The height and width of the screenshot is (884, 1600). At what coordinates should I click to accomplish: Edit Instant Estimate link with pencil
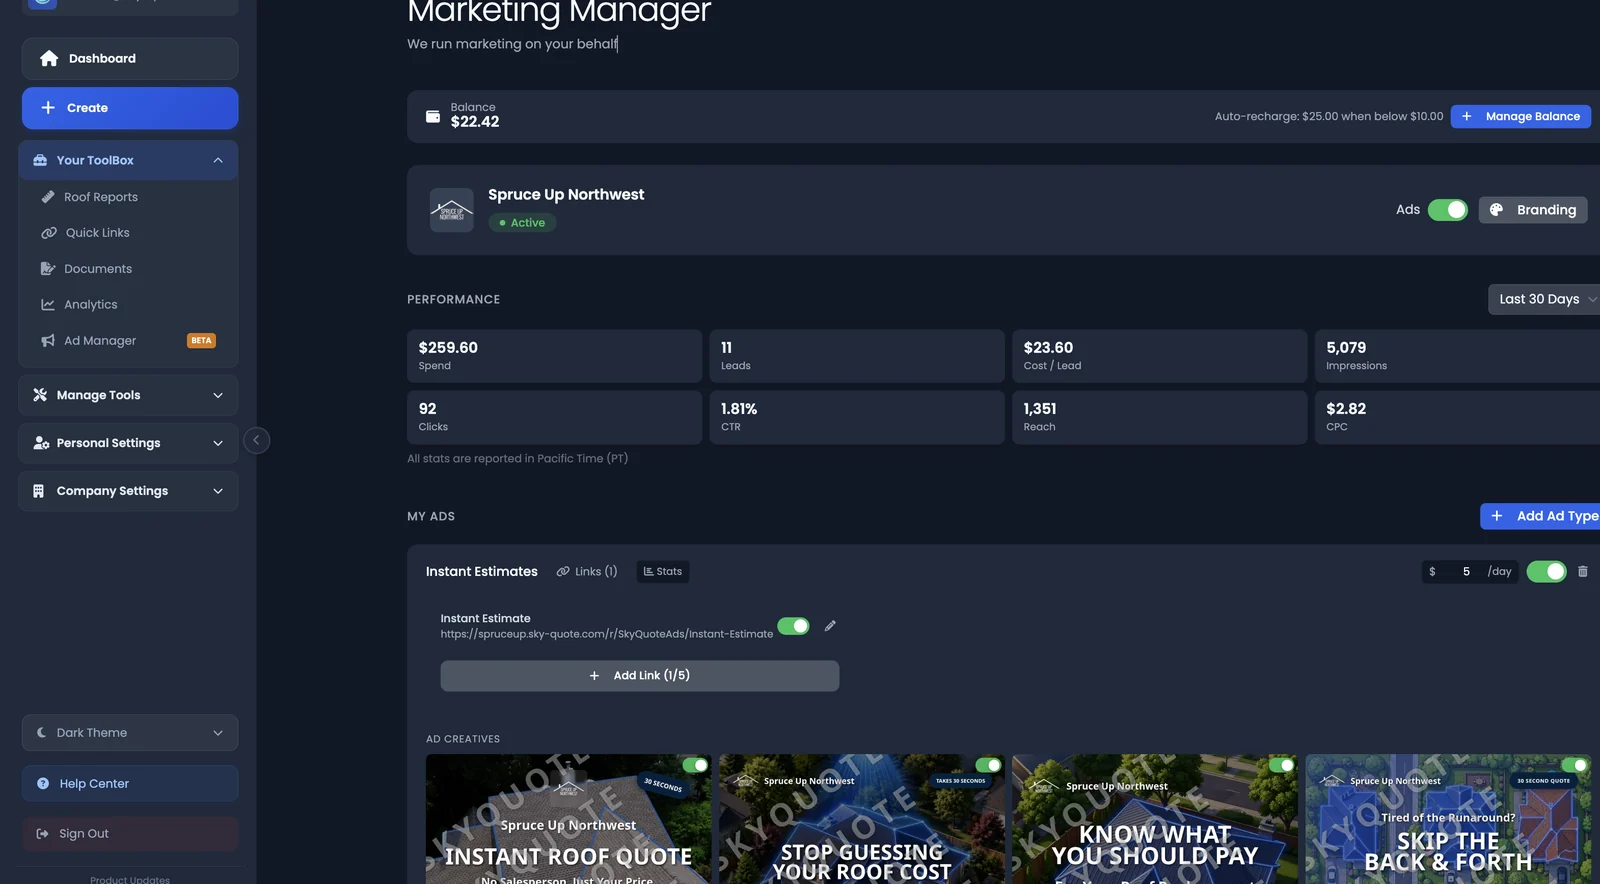(830, 626)
